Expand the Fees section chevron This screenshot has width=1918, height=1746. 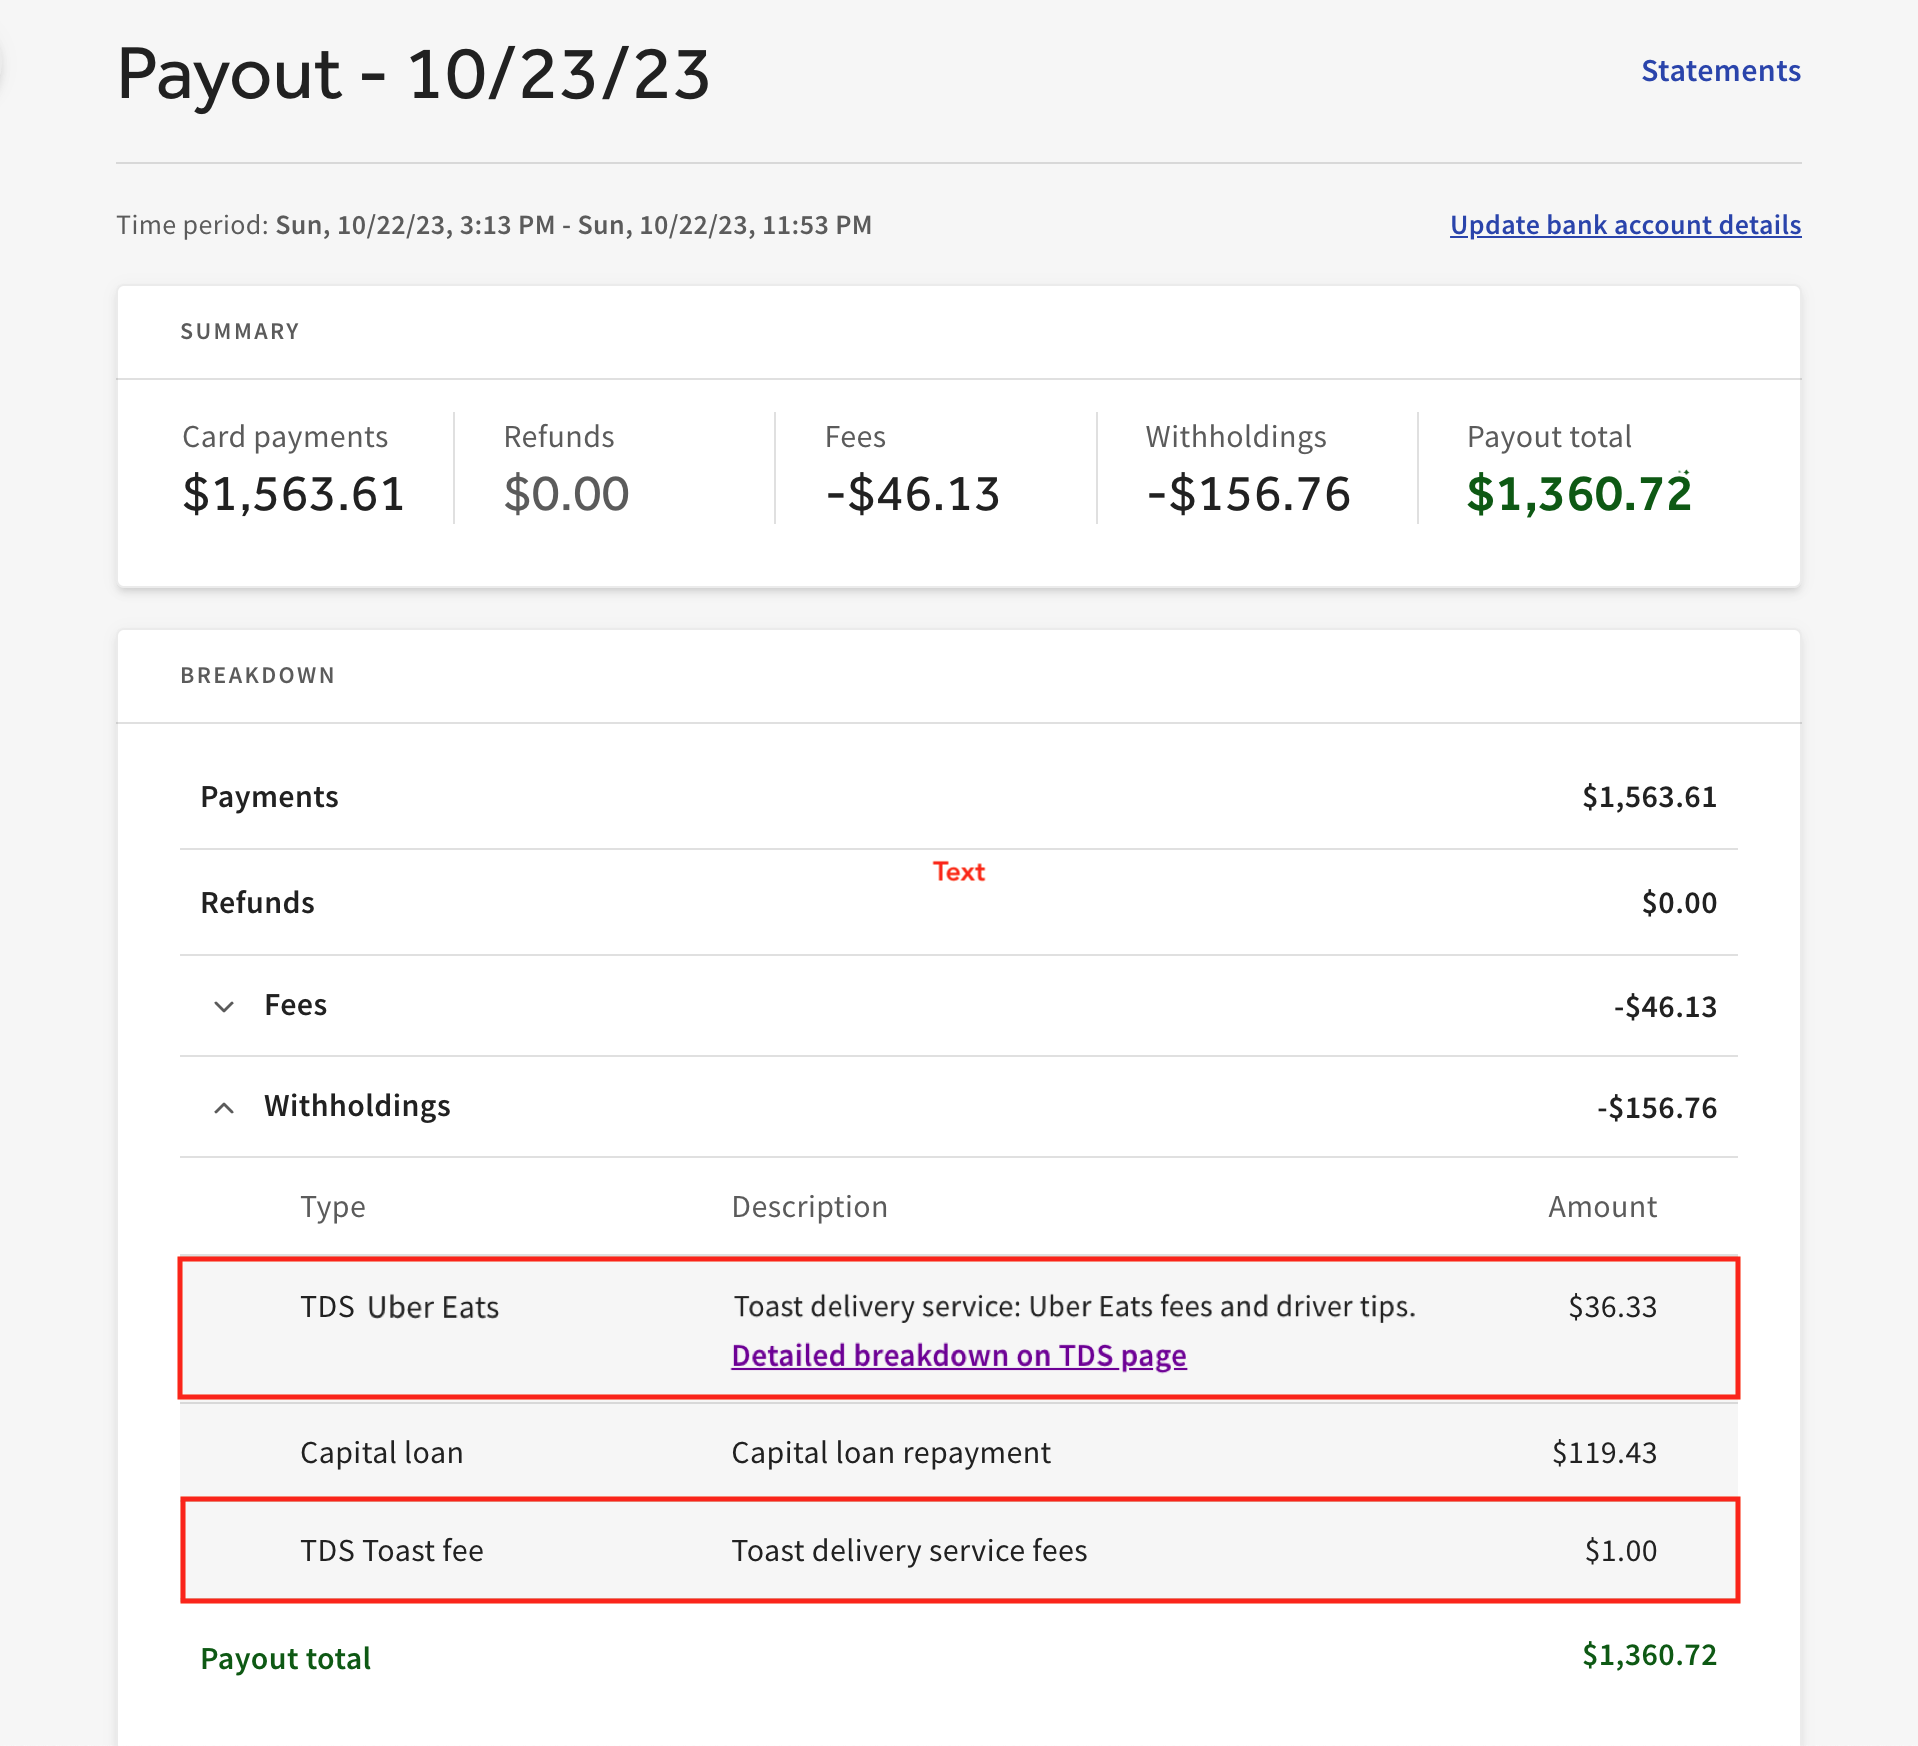(x=224, y=1006)
